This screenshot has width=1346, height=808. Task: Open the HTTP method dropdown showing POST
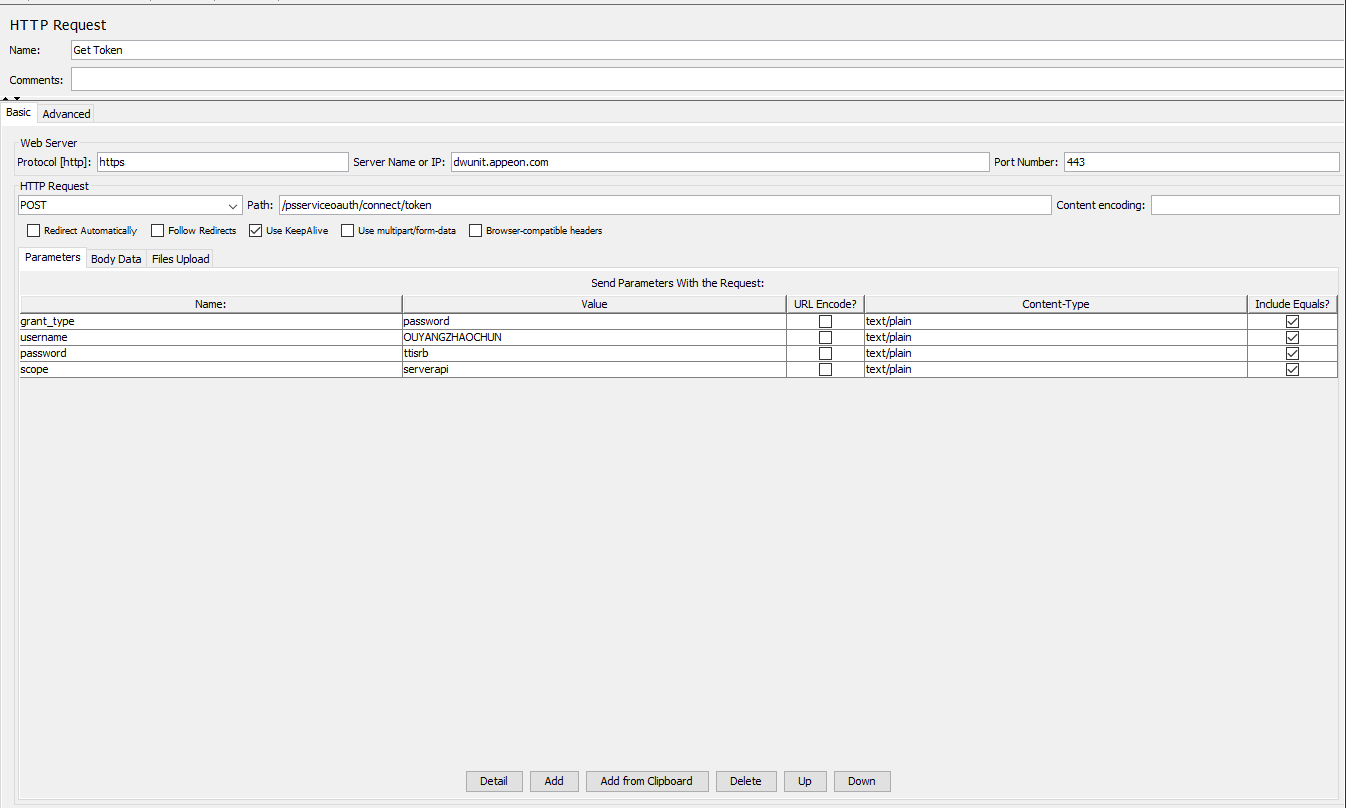coord(130,205)
